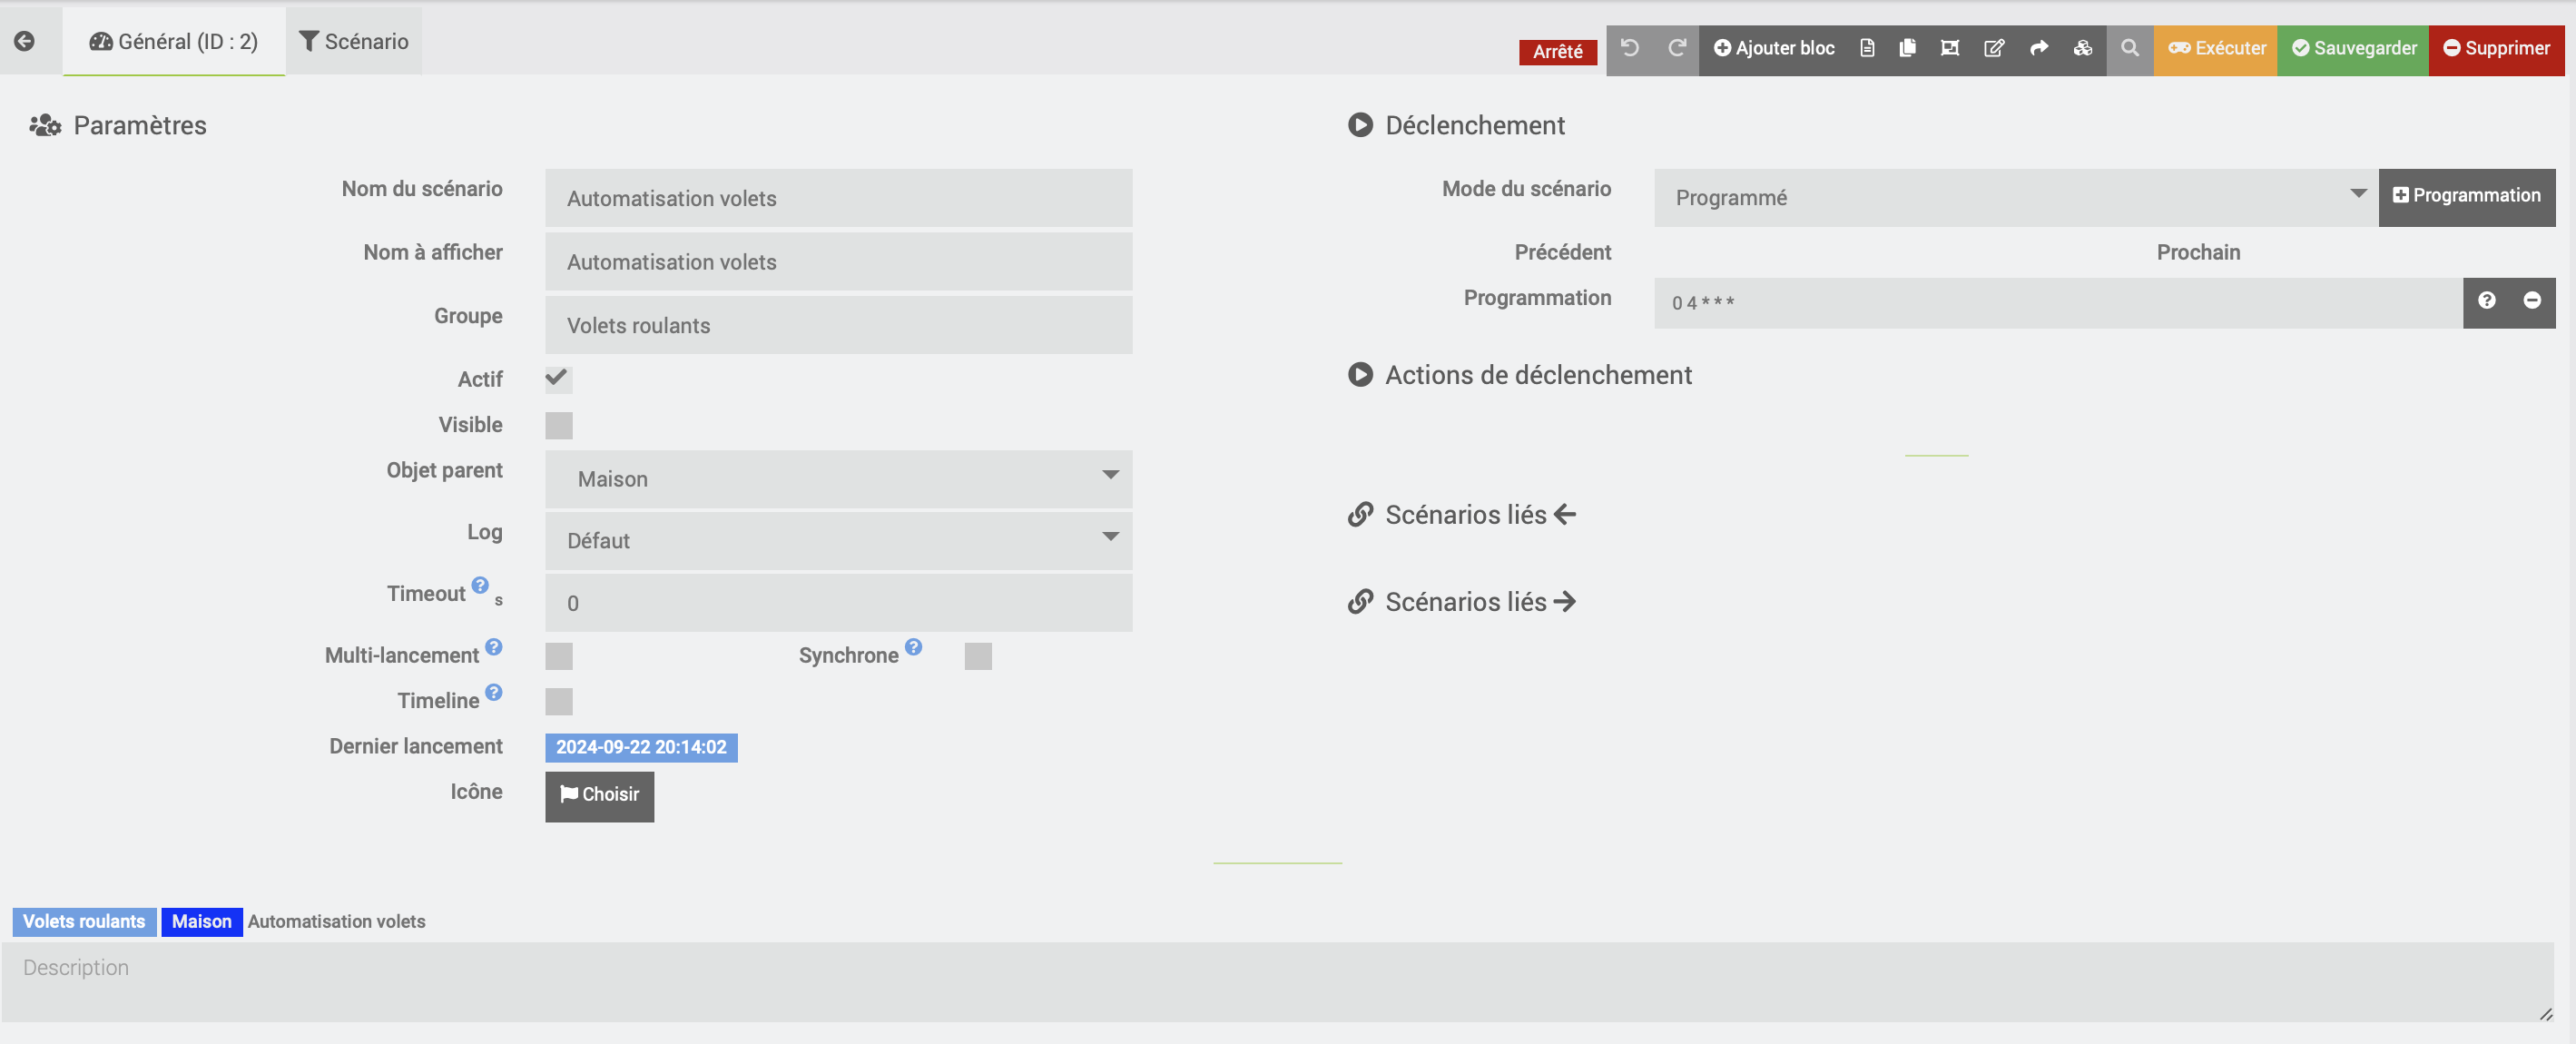This screenshot has width=2576, height=1044.
Task: Click the back arrow icon
Action: point(25,41)
